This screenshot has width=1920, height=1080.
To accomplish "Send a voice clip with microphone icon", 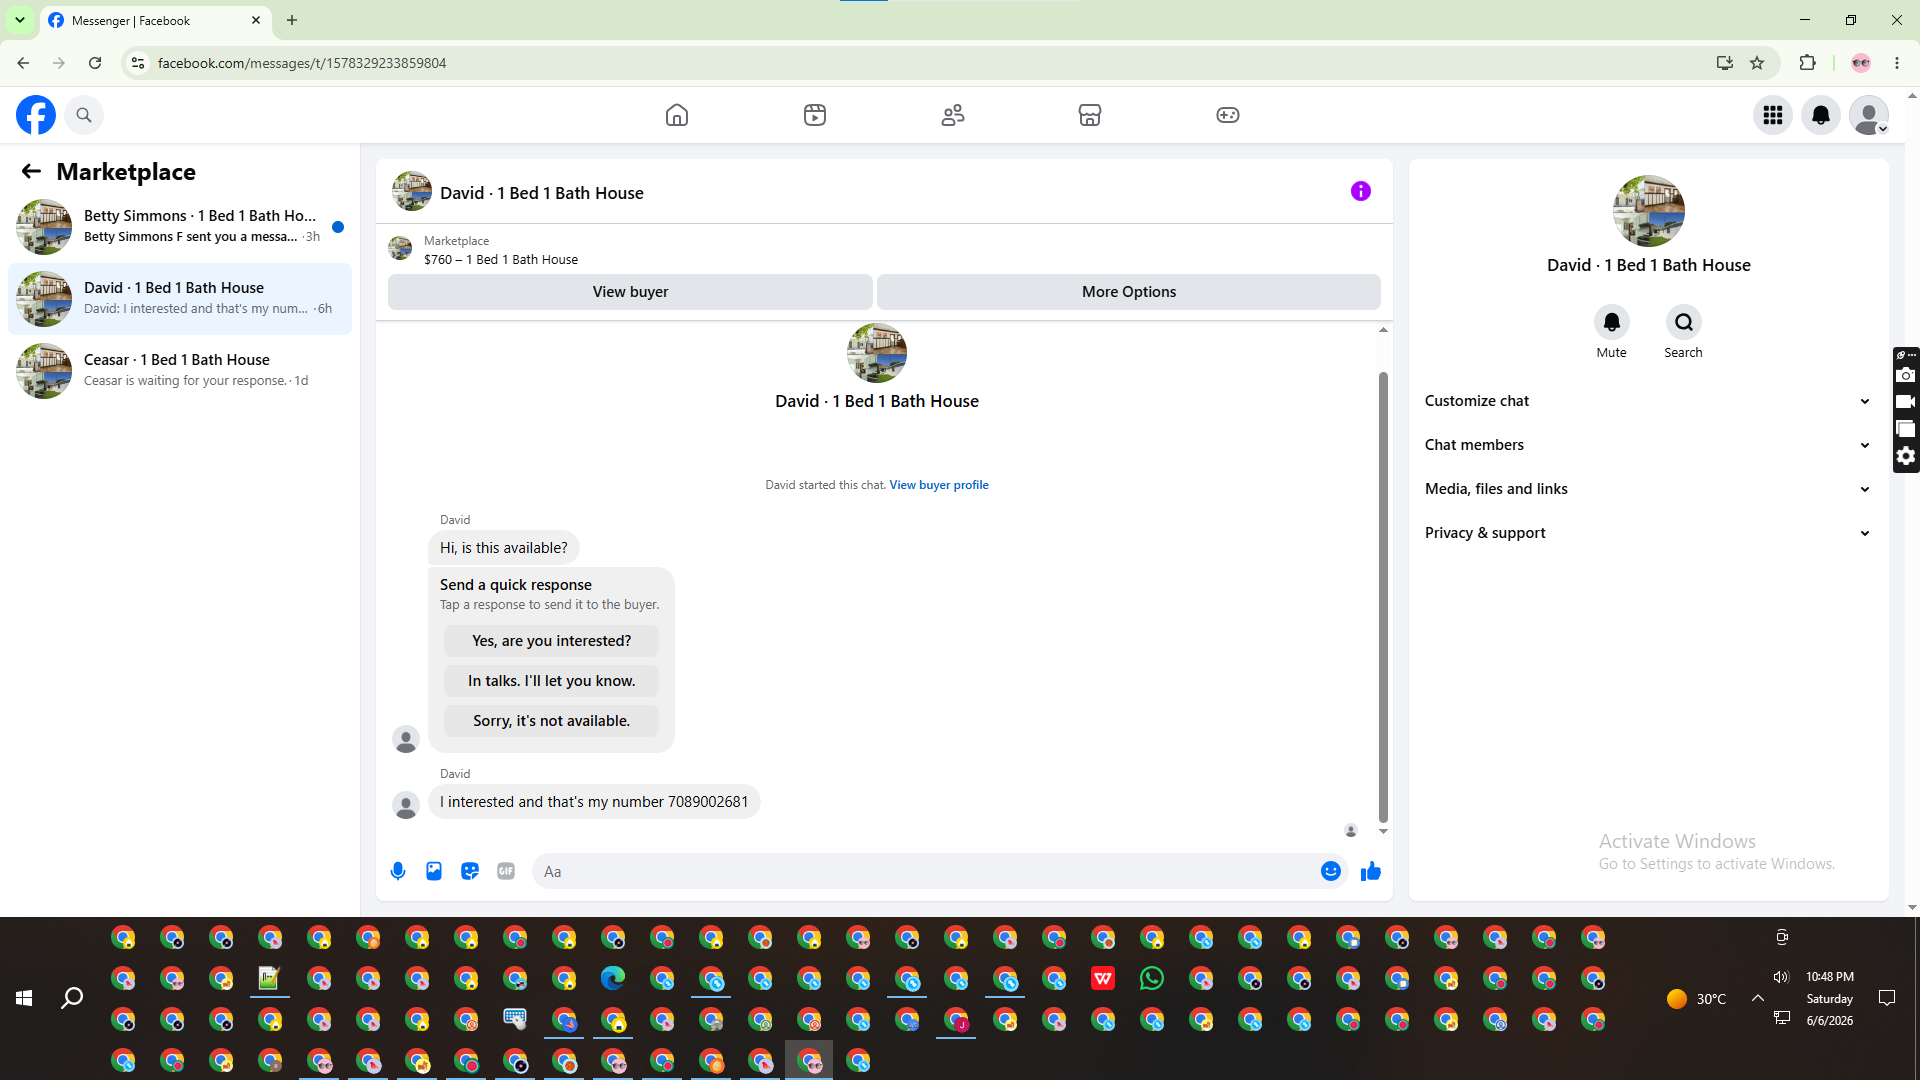I will (398, 871).
